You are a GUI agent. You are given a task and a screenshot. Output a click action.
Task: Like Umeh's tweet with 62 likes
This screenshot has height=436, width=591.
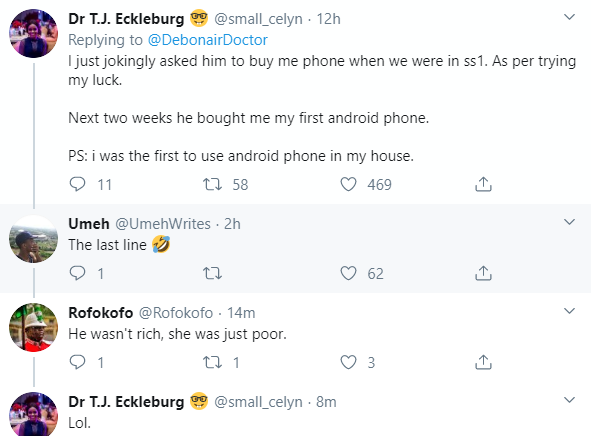[x=348, y=273]
